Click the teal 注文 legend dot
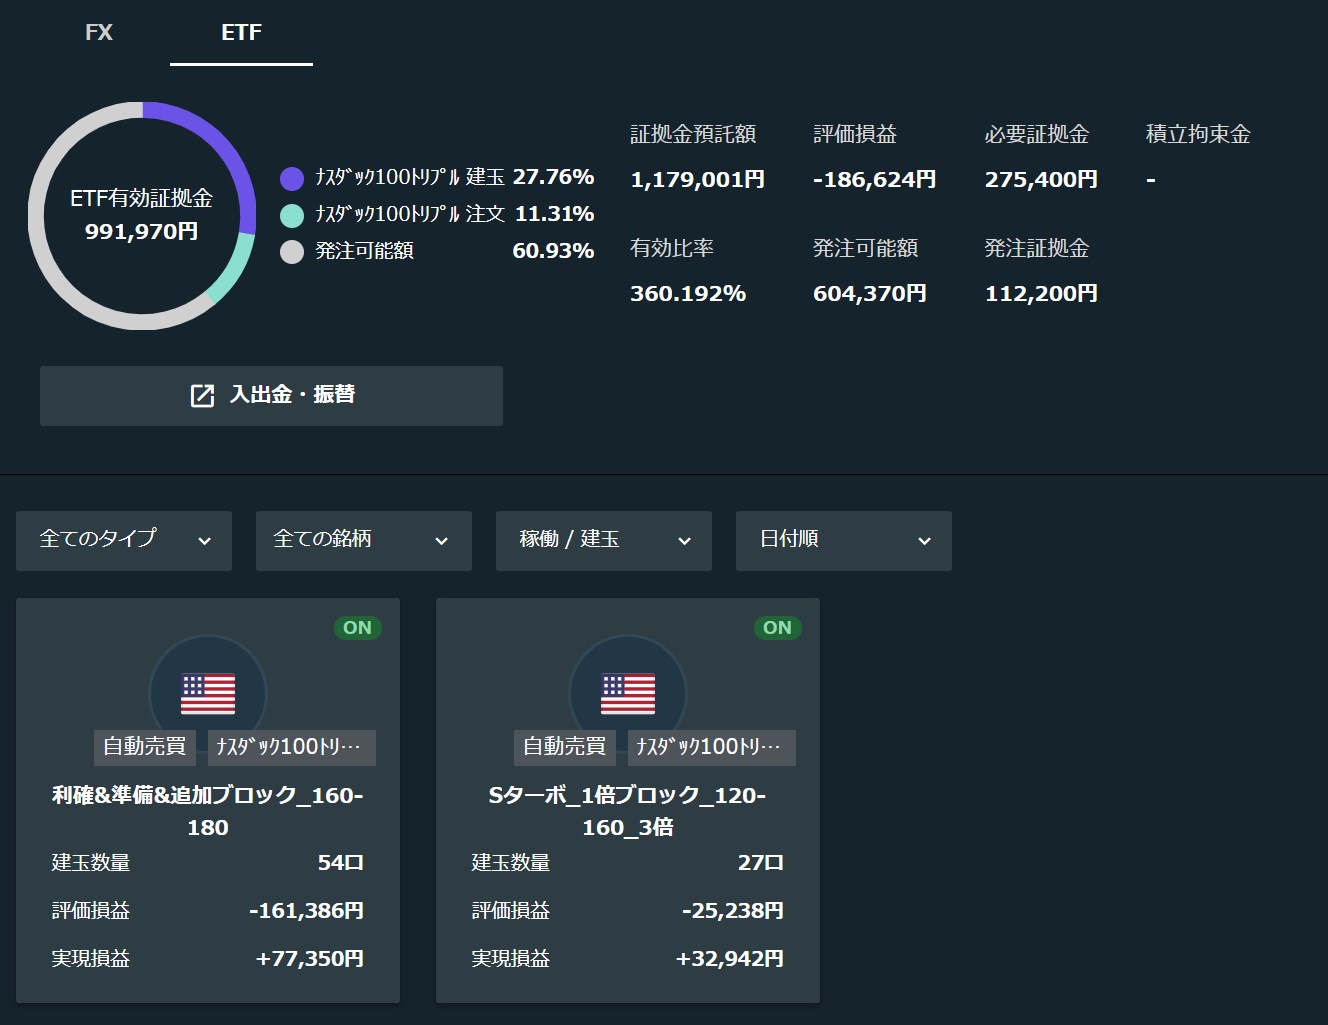The width and height of the screenshot is (1328, 1025). click(292, 215)
